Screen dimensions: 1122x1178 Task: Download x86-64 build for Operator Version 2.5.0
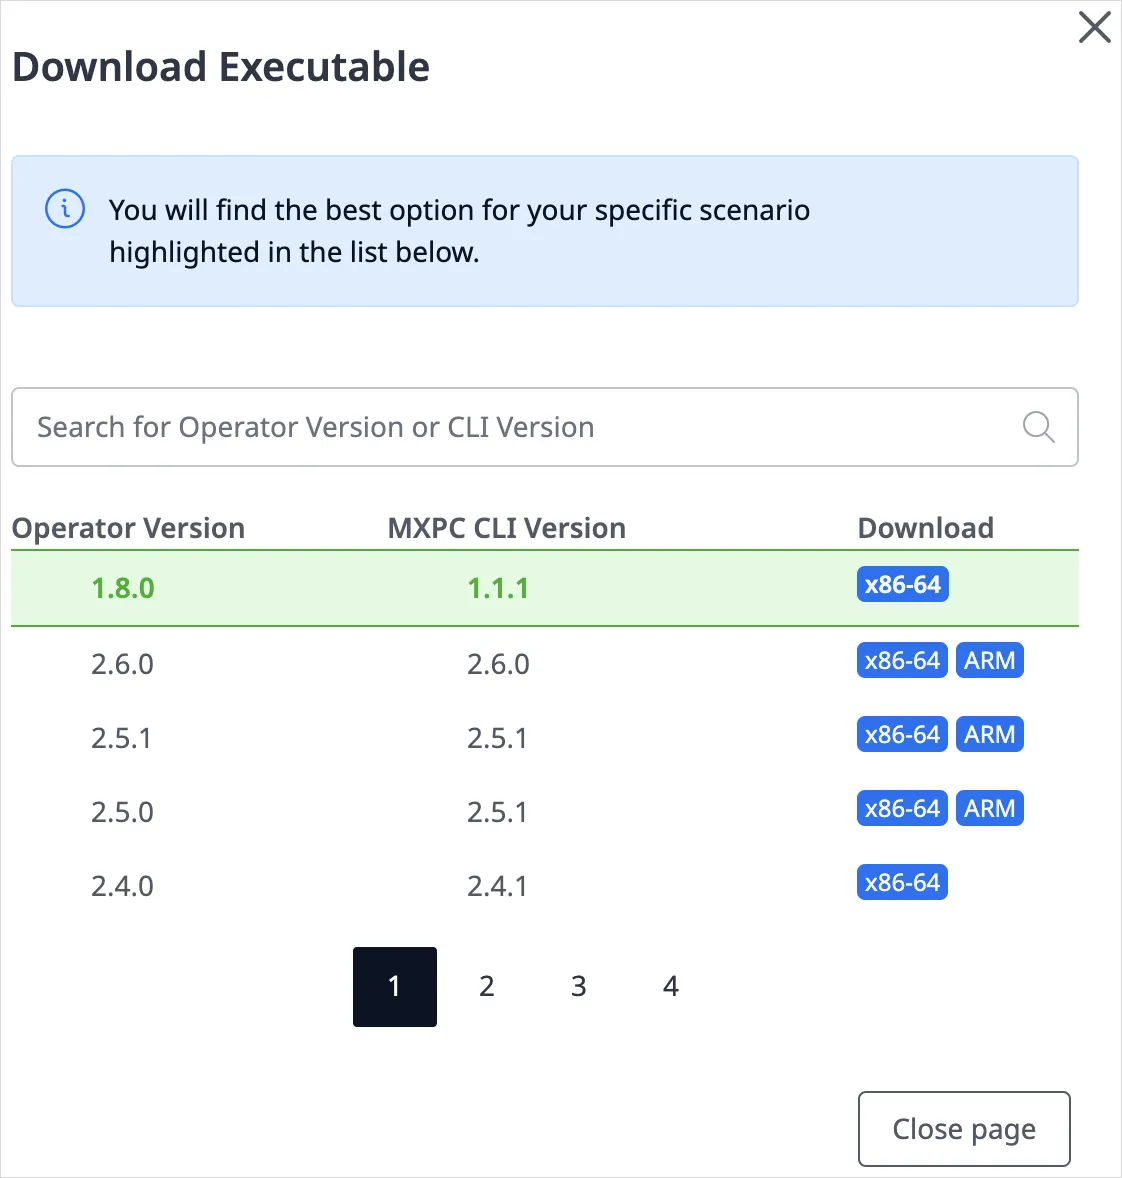(902, 808)
